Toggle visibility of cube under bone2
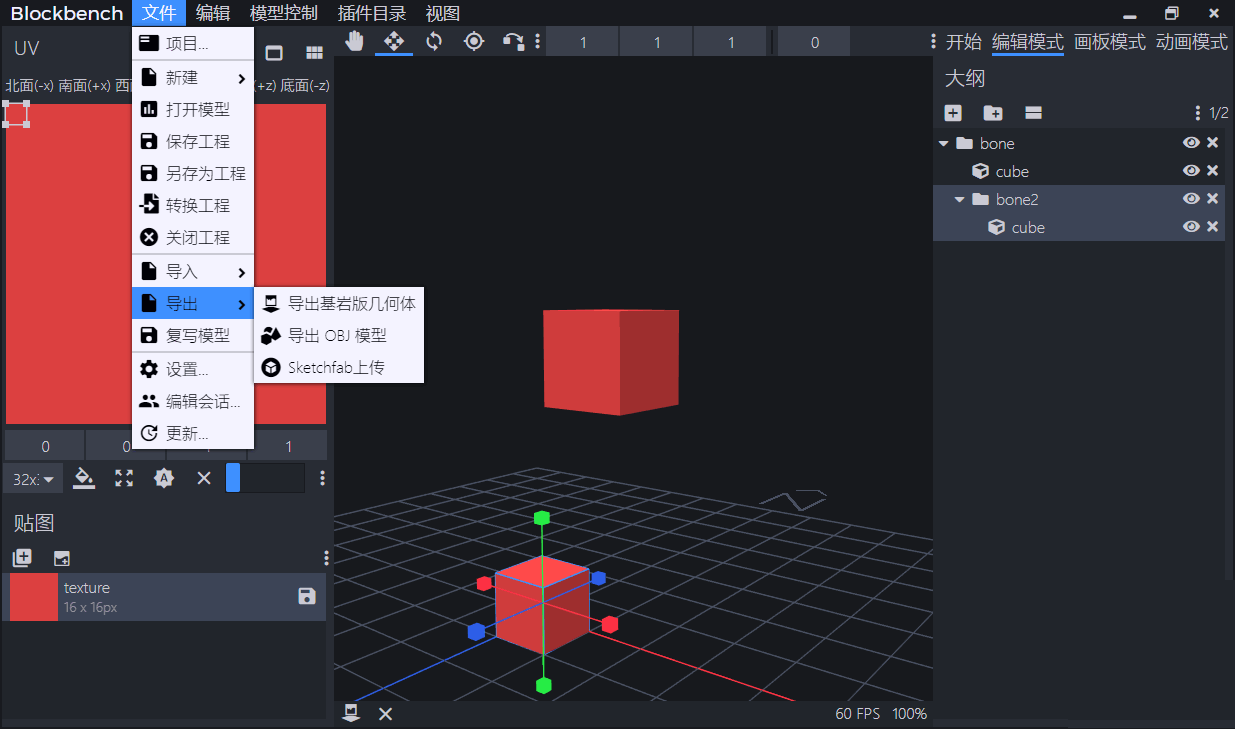1235x729 pixels. pos(1191,227)
